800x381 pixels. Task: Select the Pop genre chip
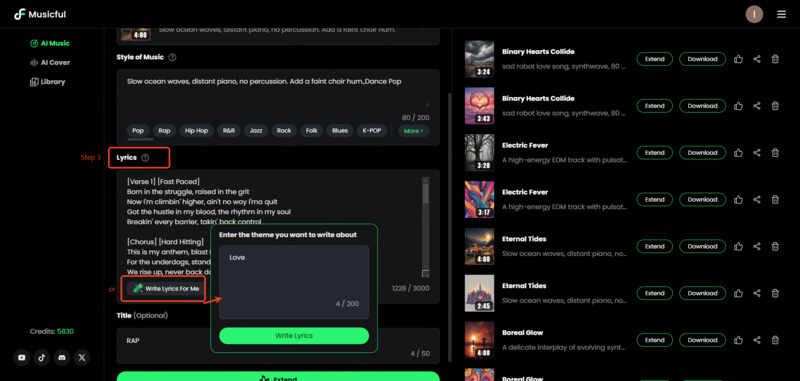(138, 131)
